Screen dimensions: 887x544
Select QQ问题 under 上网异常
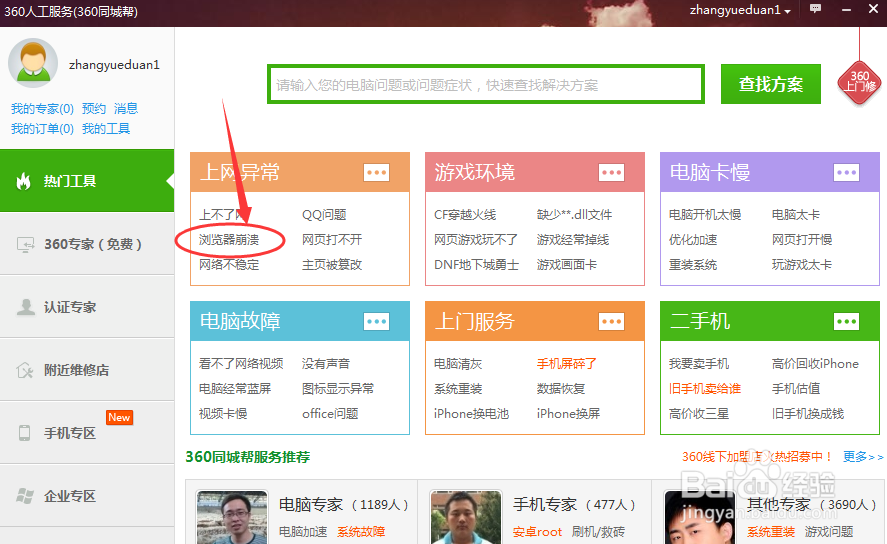pos(324,215)
